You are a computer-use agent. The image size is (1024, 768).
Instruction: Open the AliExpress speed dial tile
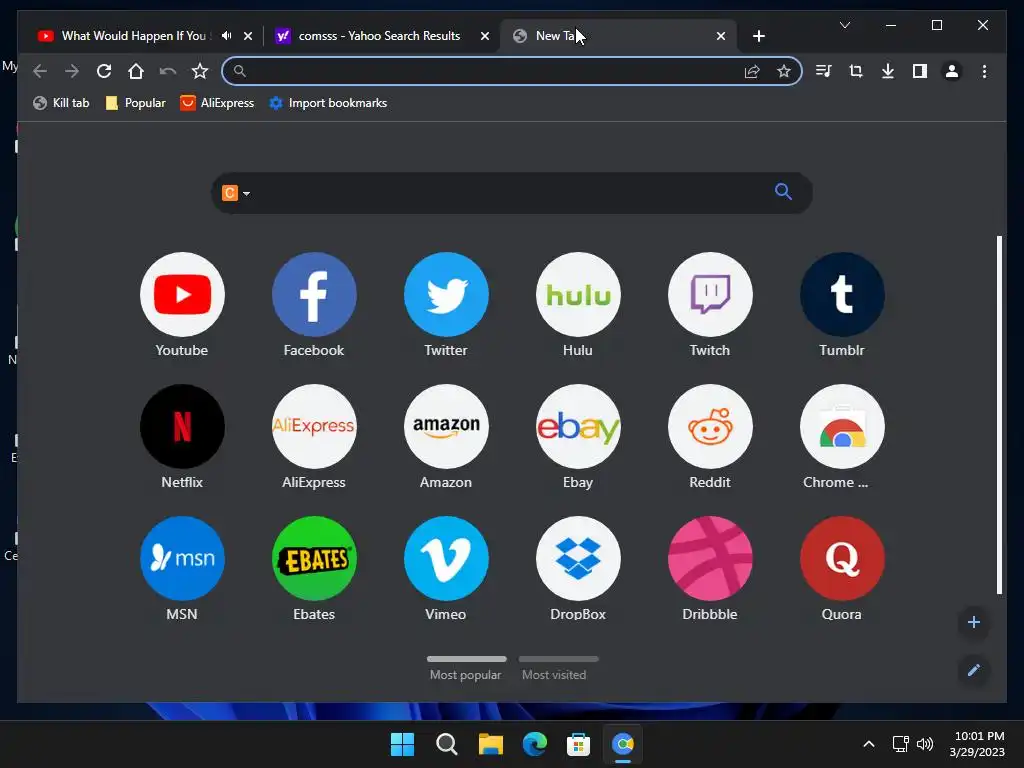[314, 426]
